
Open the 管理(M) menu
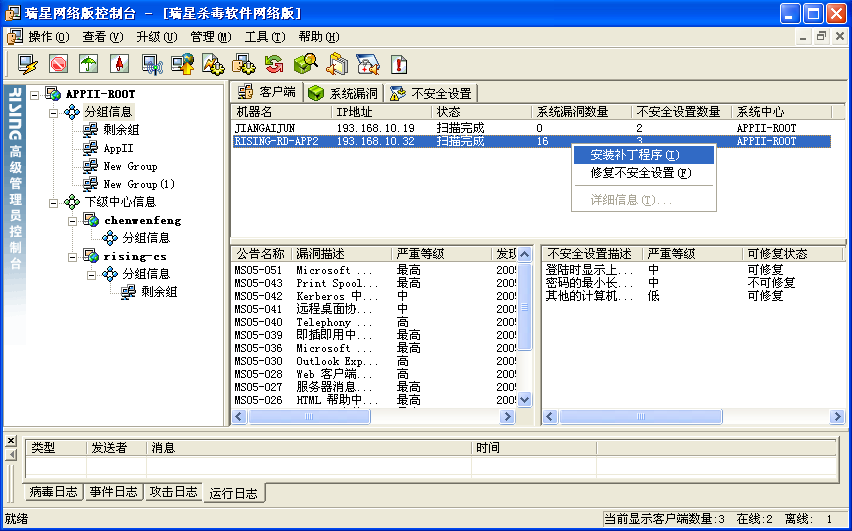click(211, 37)
